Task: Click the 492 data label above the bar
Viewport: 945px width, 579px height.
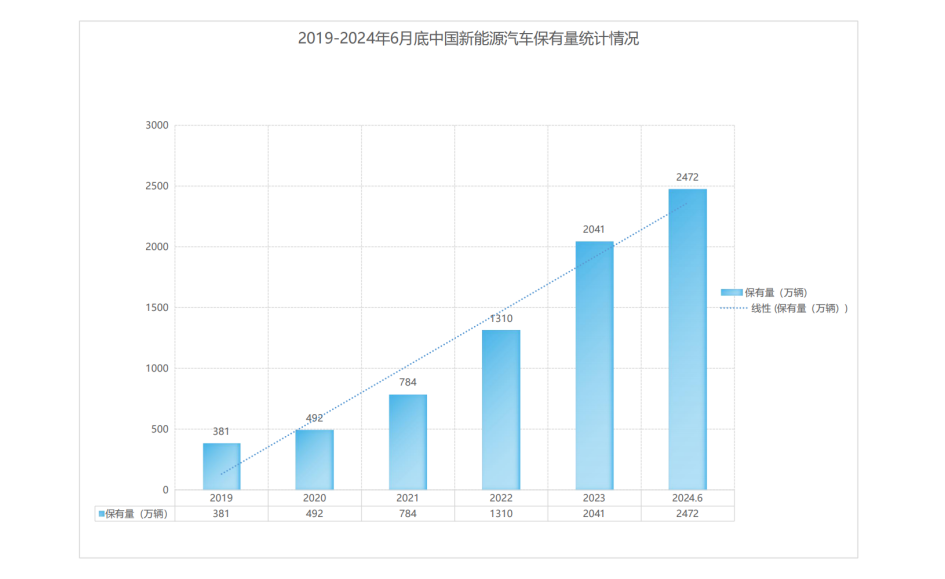Action: click(x=315, y=418)
